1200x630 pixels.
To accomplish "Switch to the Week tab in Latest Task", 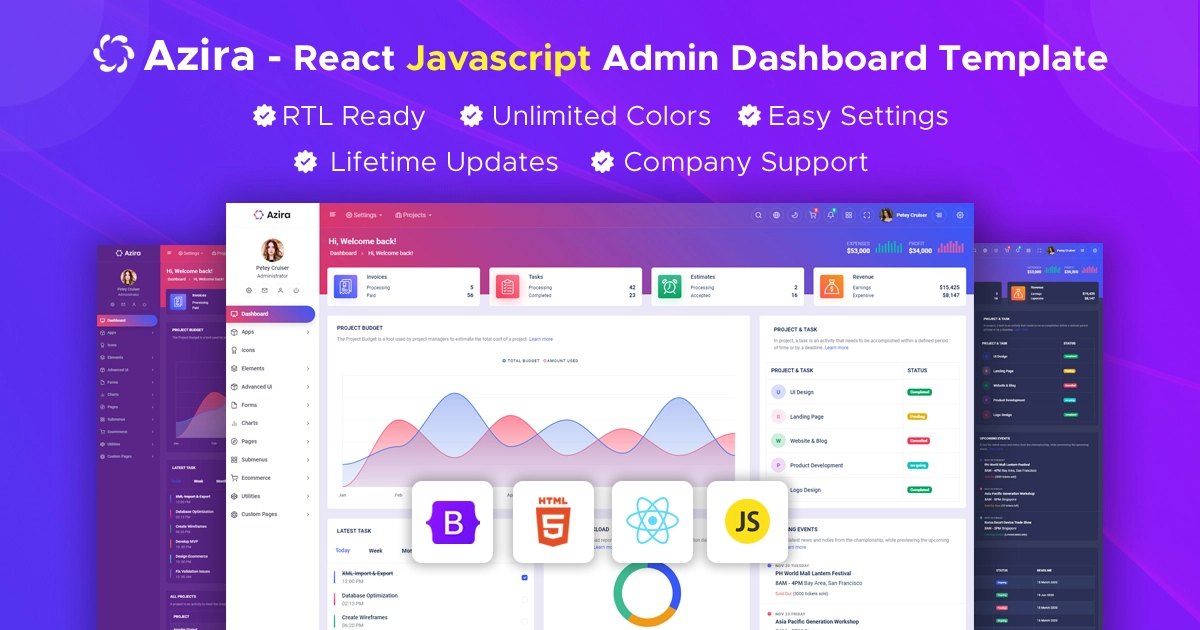I will (375, 550).
